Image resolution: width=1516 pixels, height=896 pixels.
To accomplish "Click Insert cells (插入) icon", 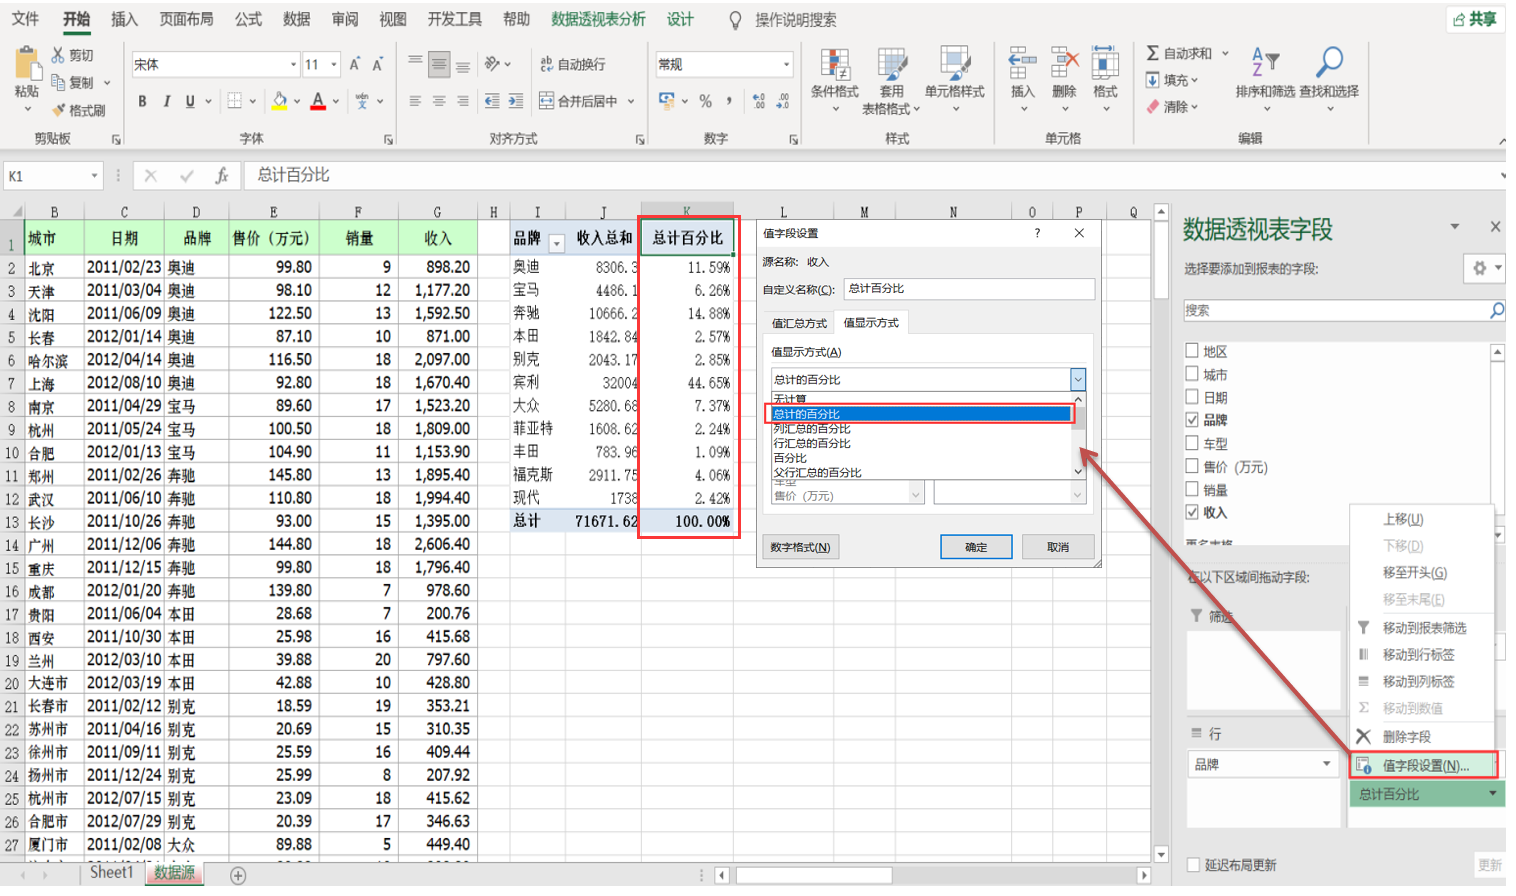I will coord(1022,64).
